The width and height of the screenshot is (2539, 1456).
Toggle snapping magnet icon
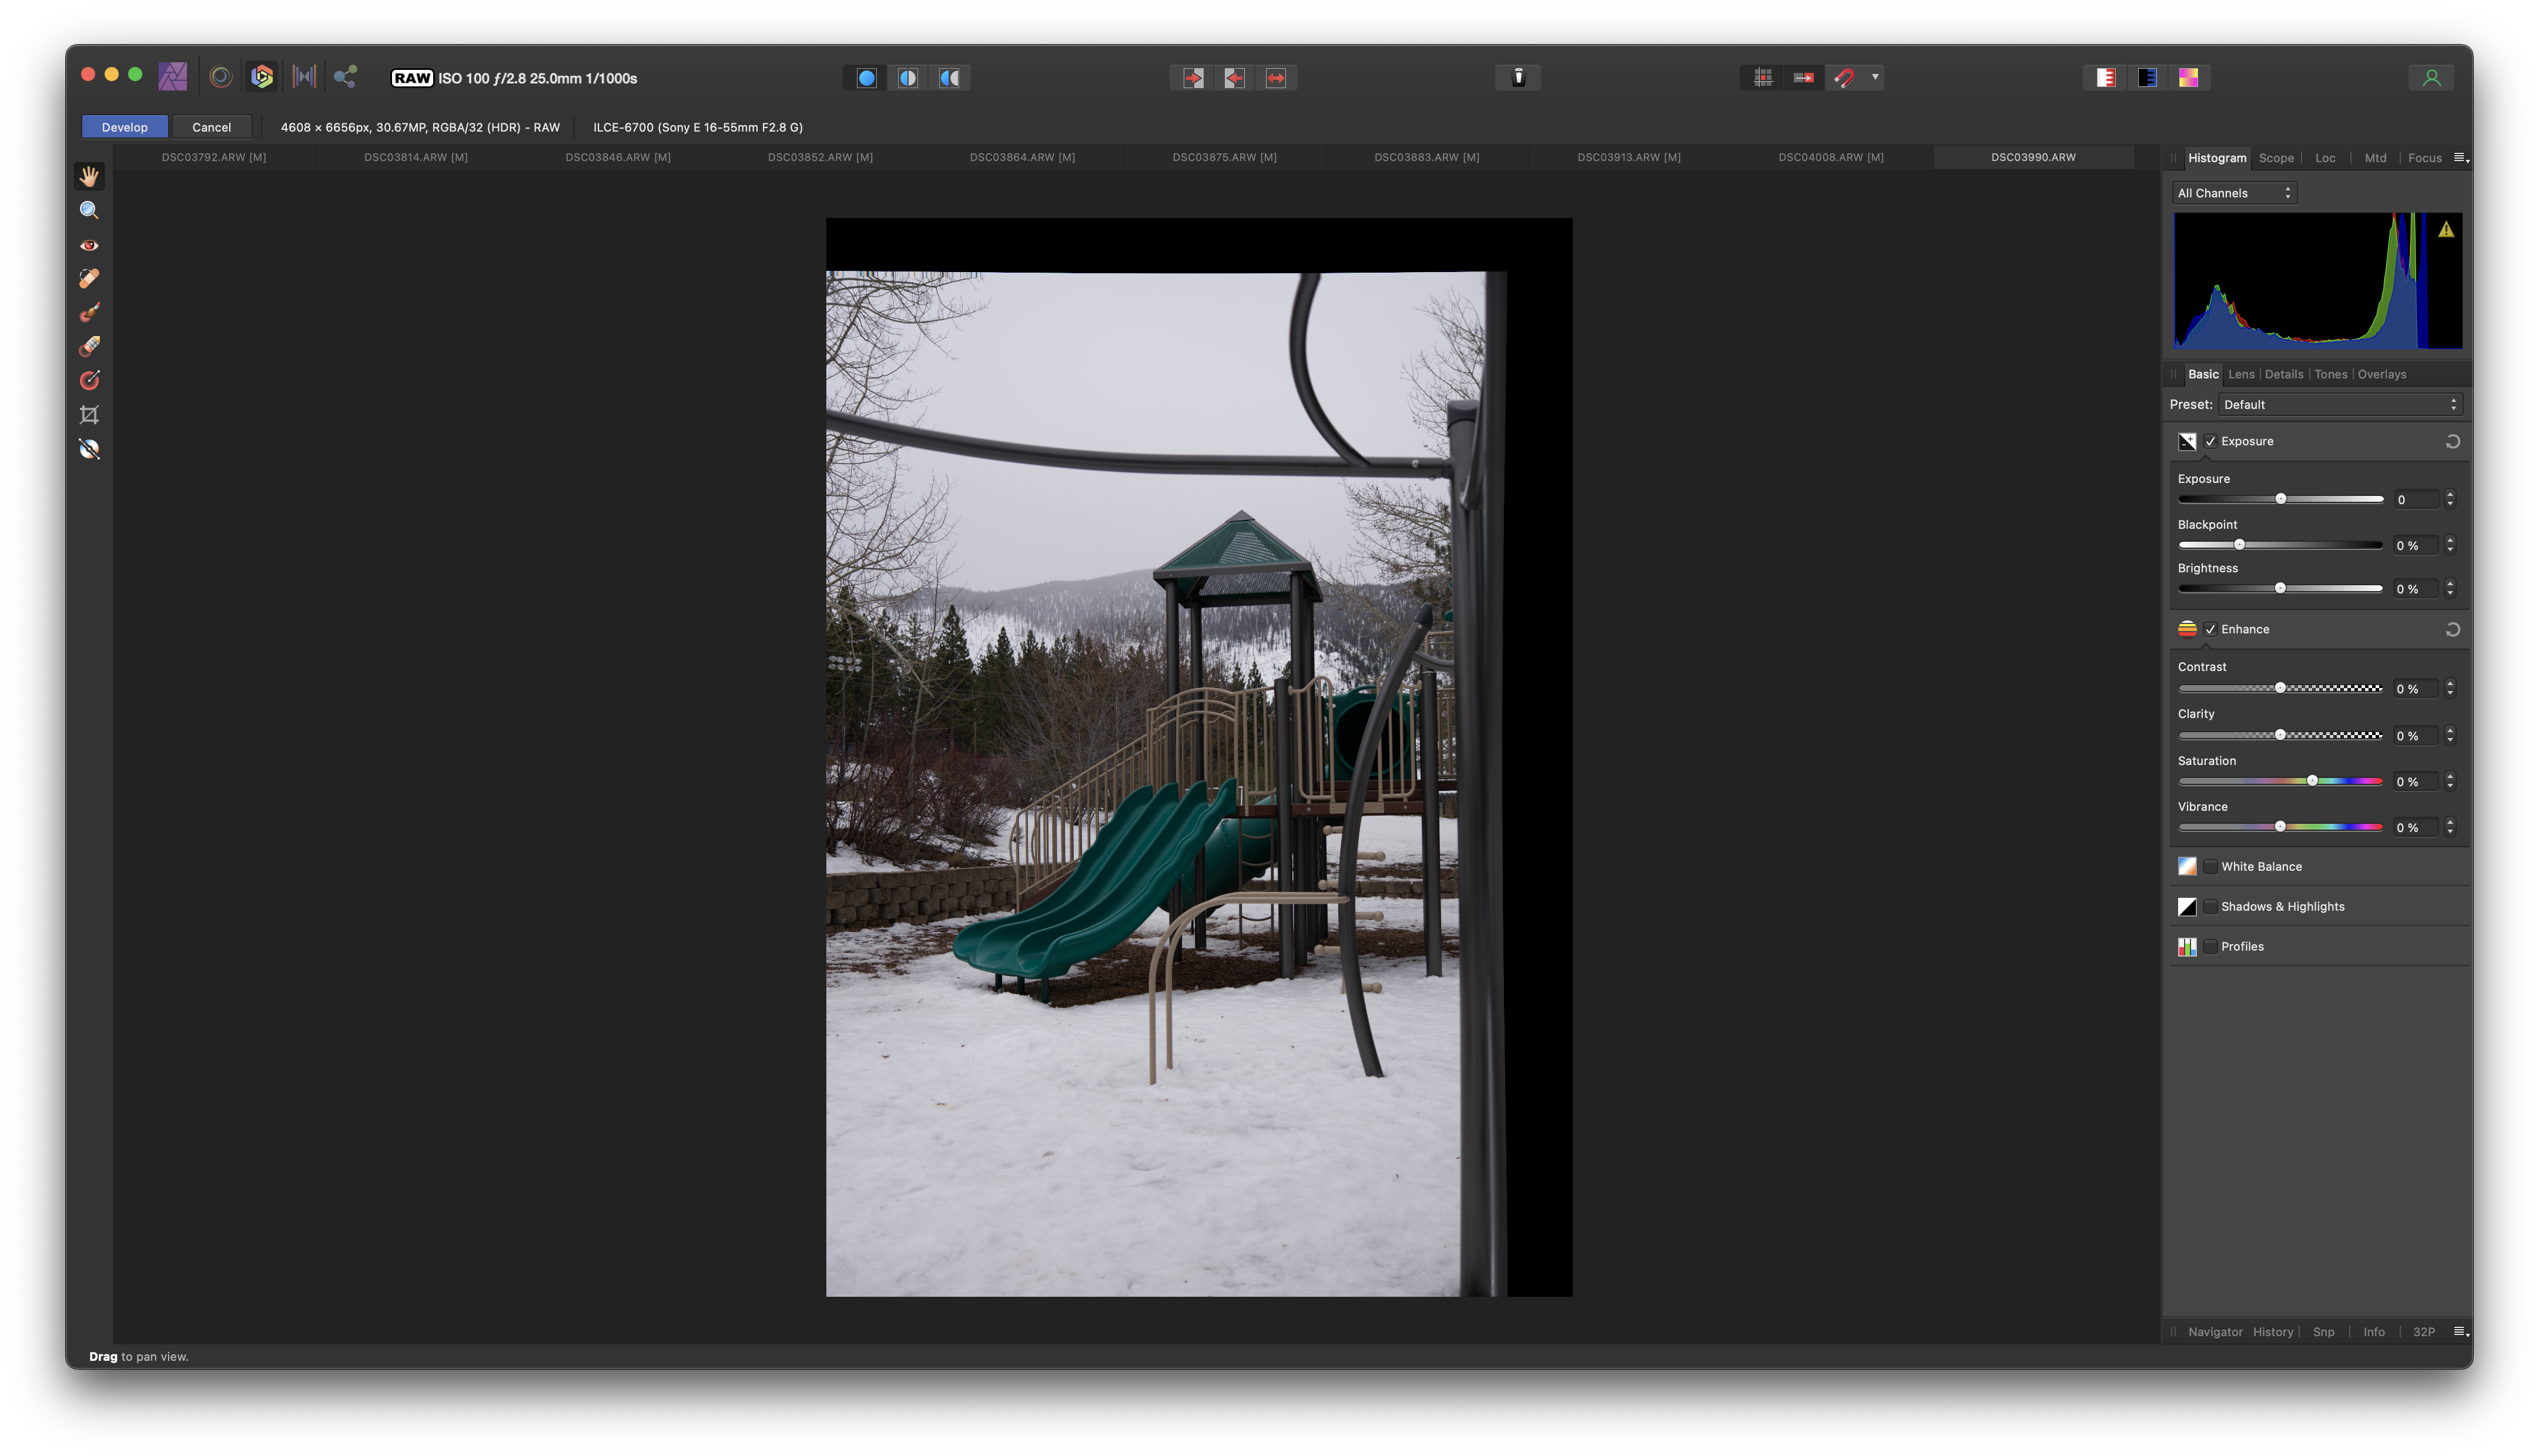(x=1845, y=78)
